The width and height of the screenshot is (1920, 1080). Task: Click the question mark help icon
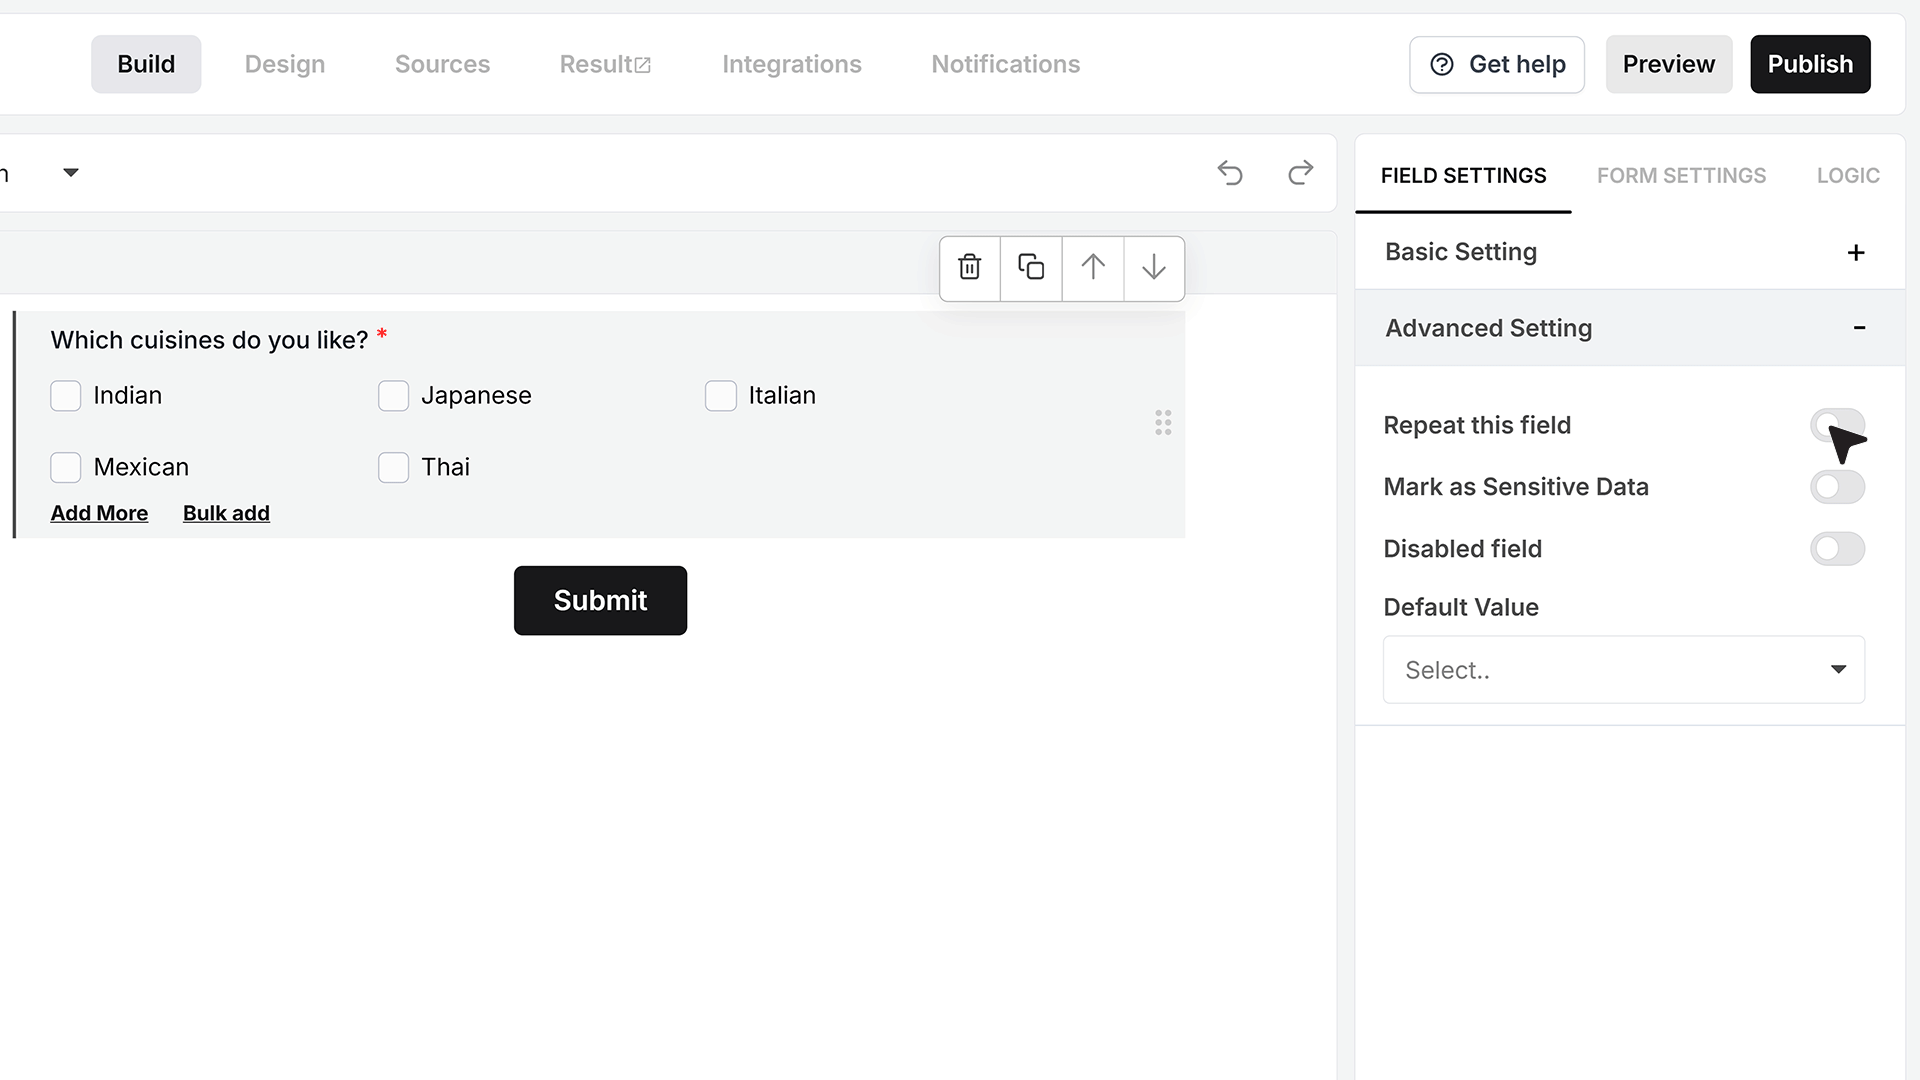click(1442, 64)
